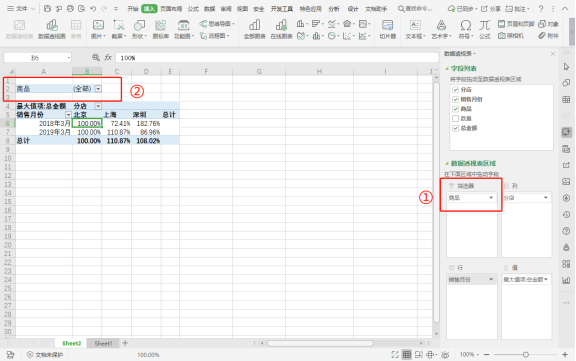This screenshot has width=576, height=361.
Task: Click the save icon in quick toolbar
Action: pyautogui.click(x=47, y=8)
